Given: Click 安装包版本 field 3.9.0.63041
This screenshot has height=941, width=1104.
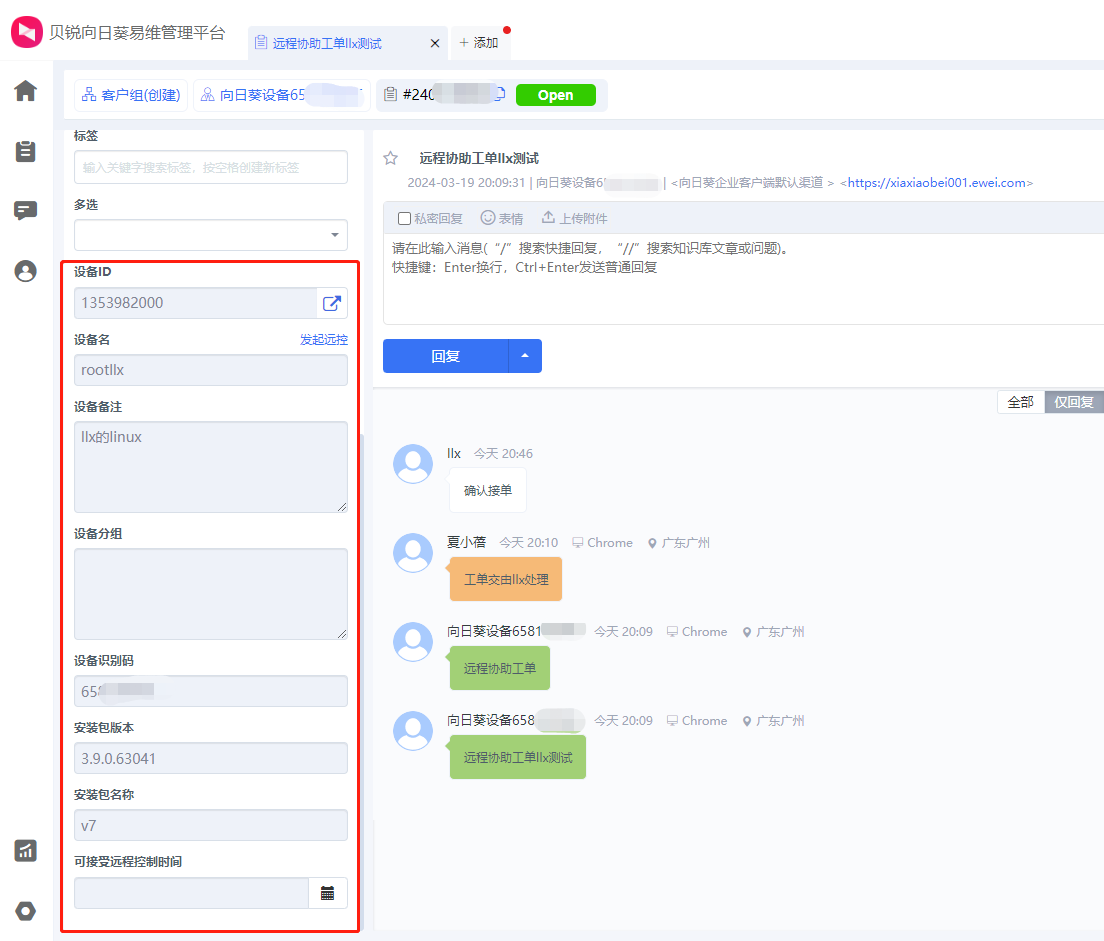Looking at the screenshot, I should 211,758.
